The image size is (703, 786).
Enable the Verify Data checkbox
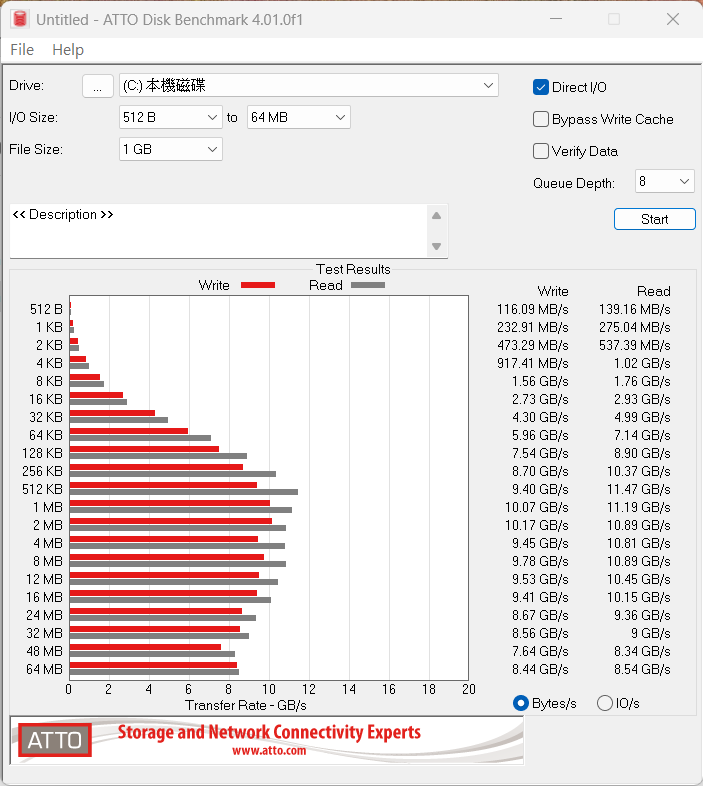tap(541, 151)
